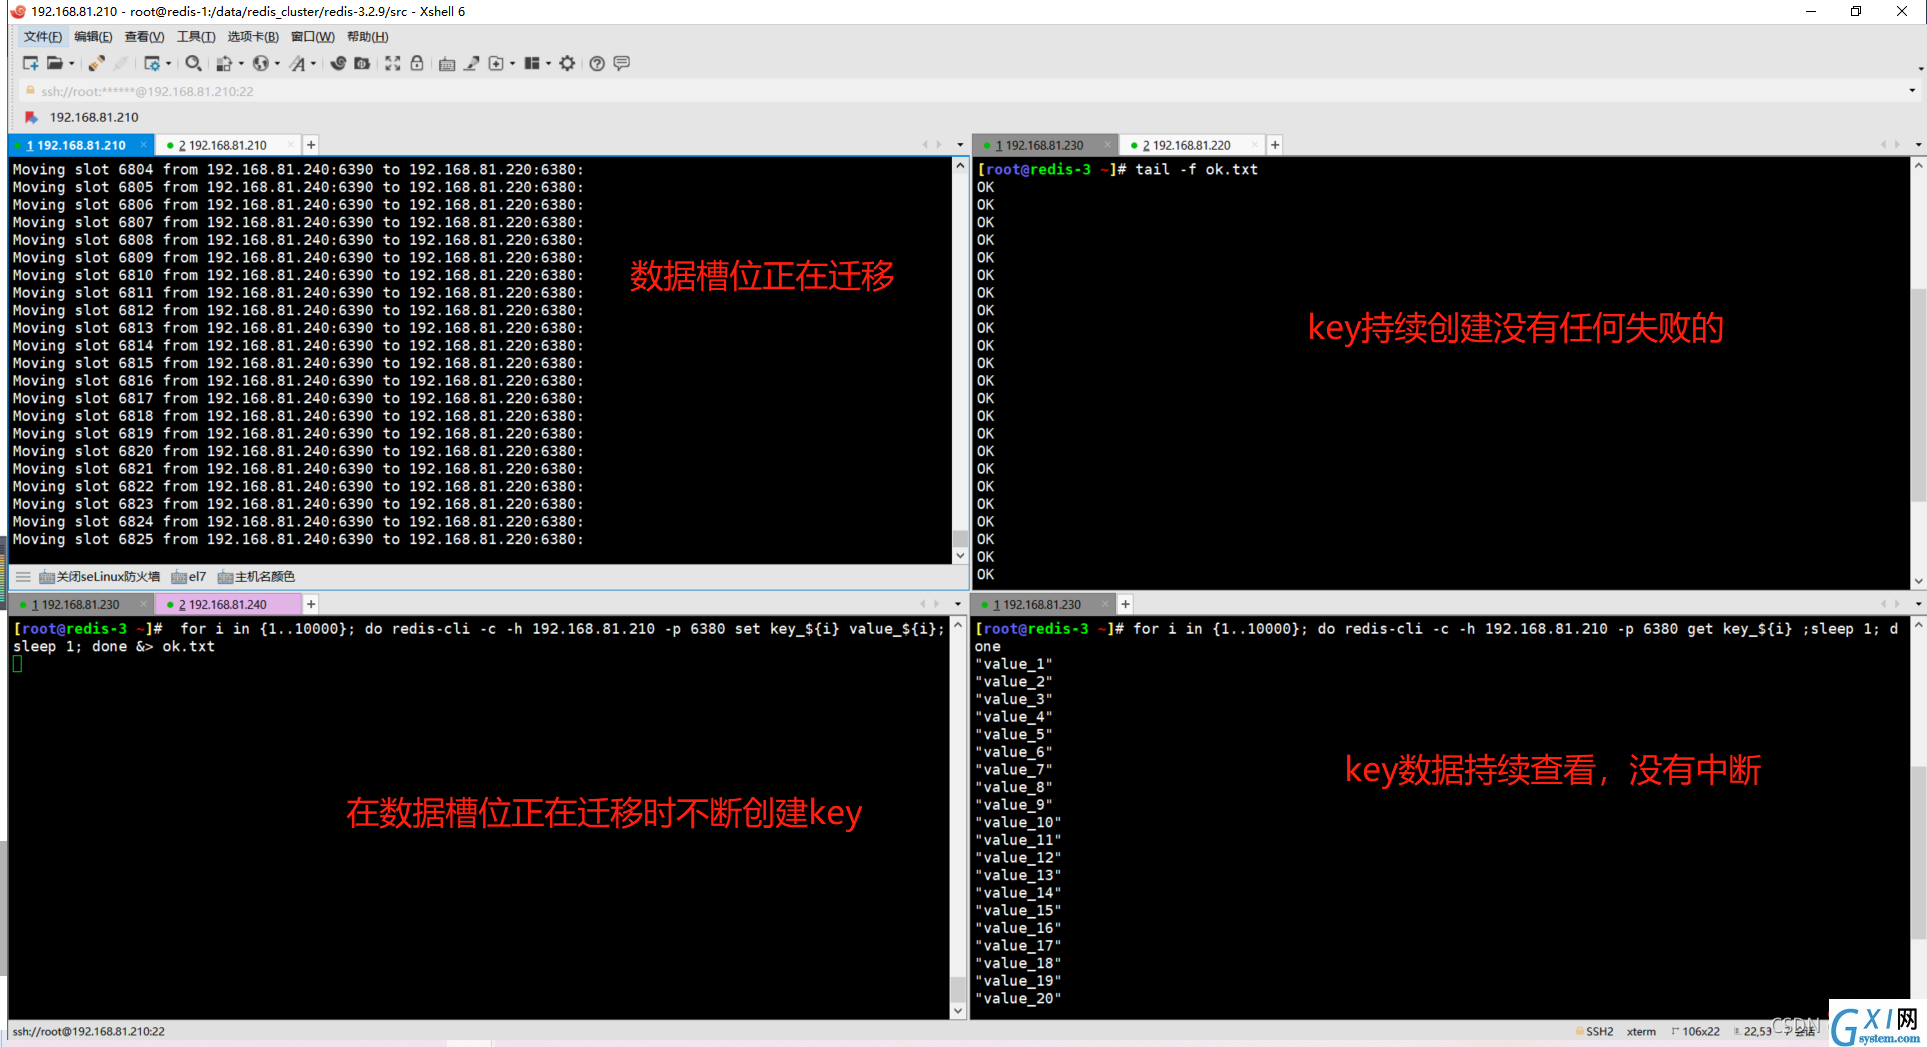The image size is (1927, 1047).
Task: Close tab 2 192.168.81.220
Action: tap(1254, 145)
